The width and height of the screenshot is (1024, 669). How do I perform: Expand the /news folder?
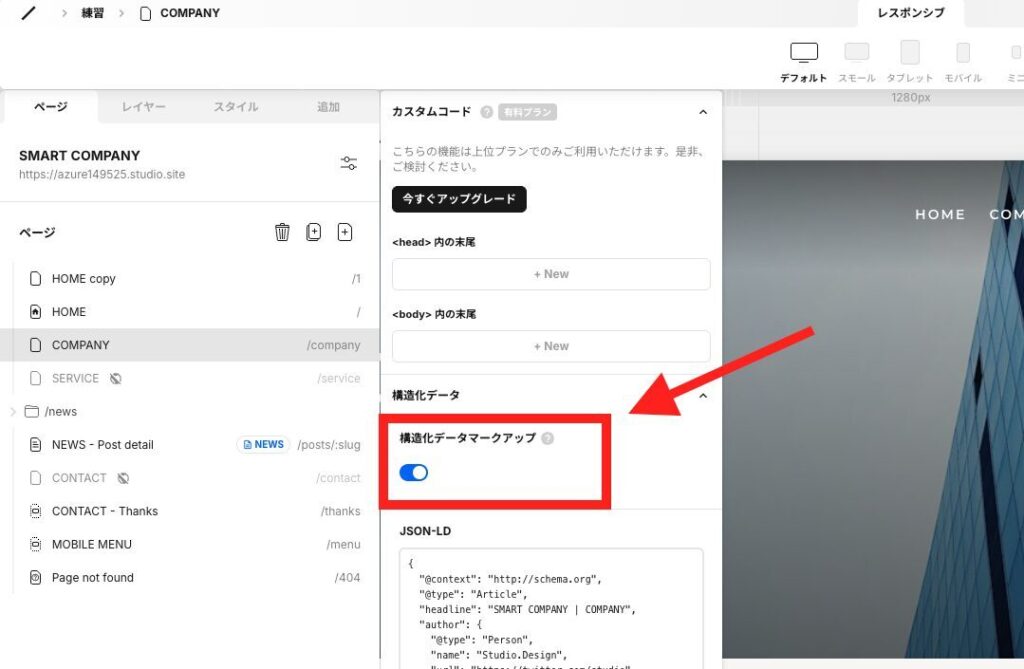(13, 412)
